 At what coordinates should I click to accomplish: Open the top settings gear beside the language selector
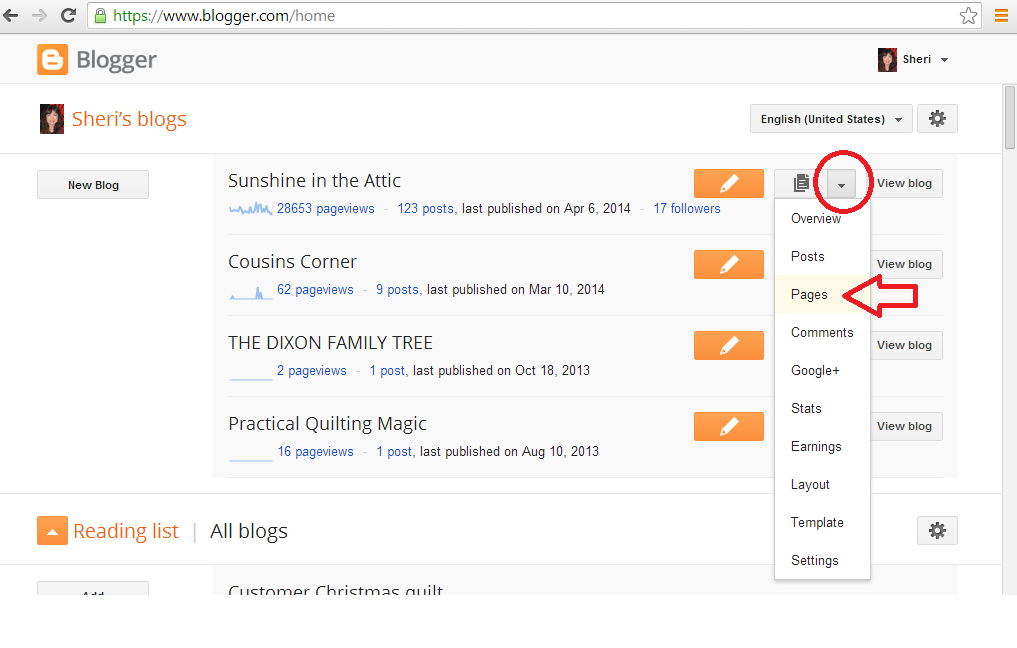pyautogui.click(x=937, y=119)
